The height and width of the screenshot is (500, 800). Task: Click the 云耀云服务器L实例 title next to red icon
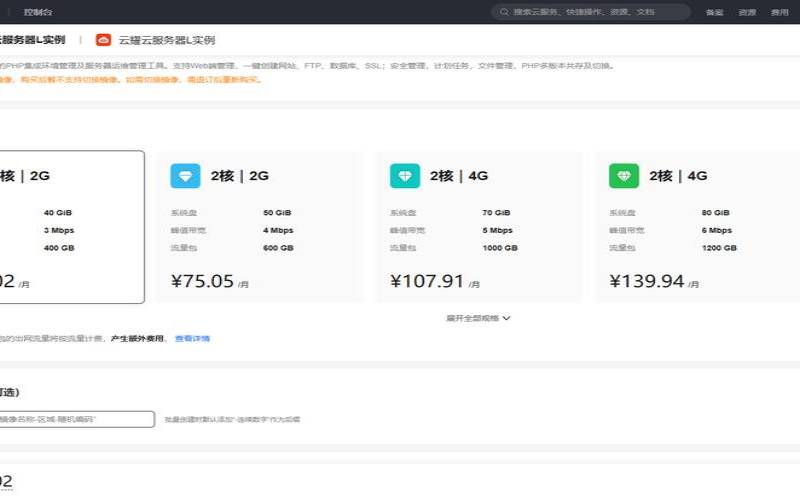click(x=167, y=40)
